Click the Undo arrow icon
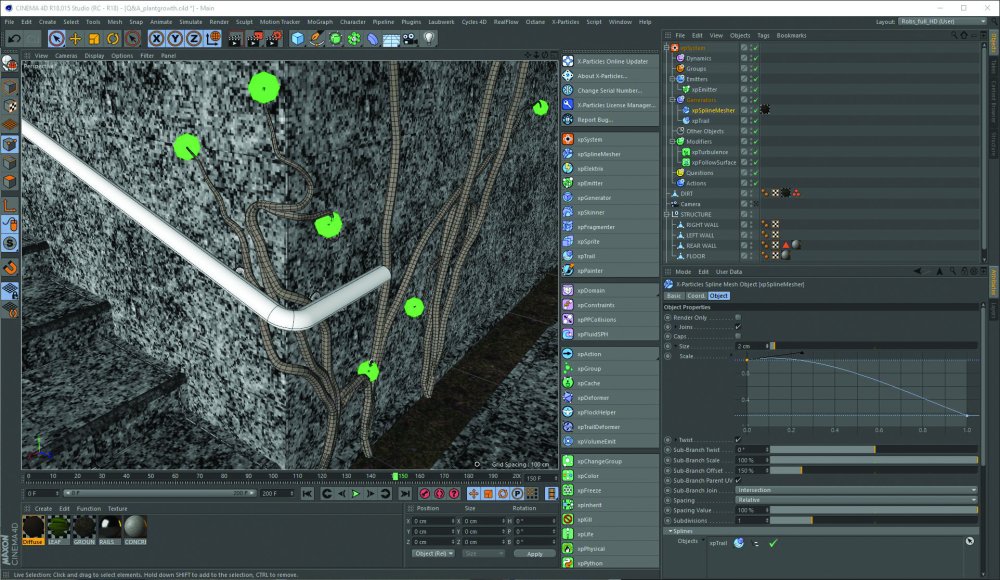 [14, 39]
